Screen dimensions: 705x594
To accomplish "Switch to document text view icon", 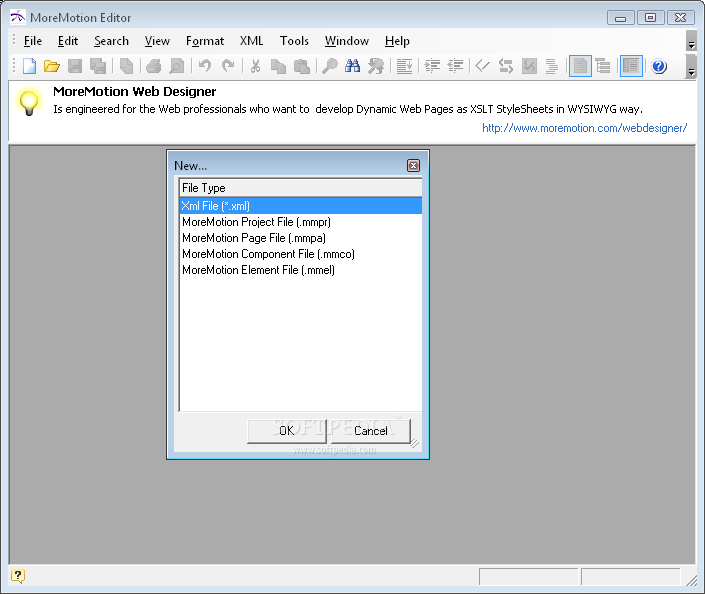I will click(x=580, y=66).
